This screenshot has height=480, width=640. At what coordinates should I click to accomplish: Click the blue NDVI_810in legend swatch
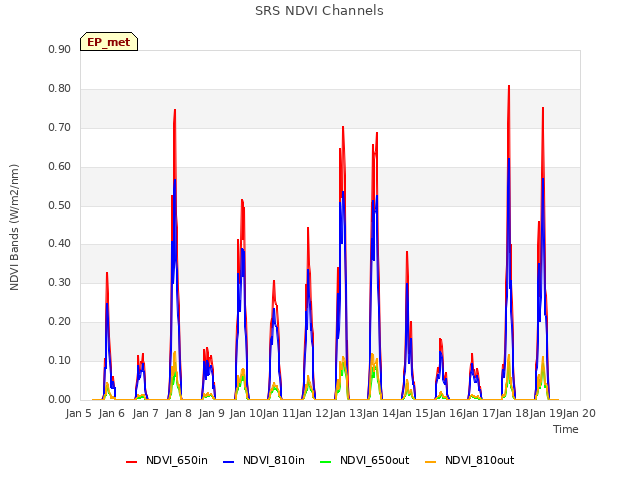click(x=229, y=462)
